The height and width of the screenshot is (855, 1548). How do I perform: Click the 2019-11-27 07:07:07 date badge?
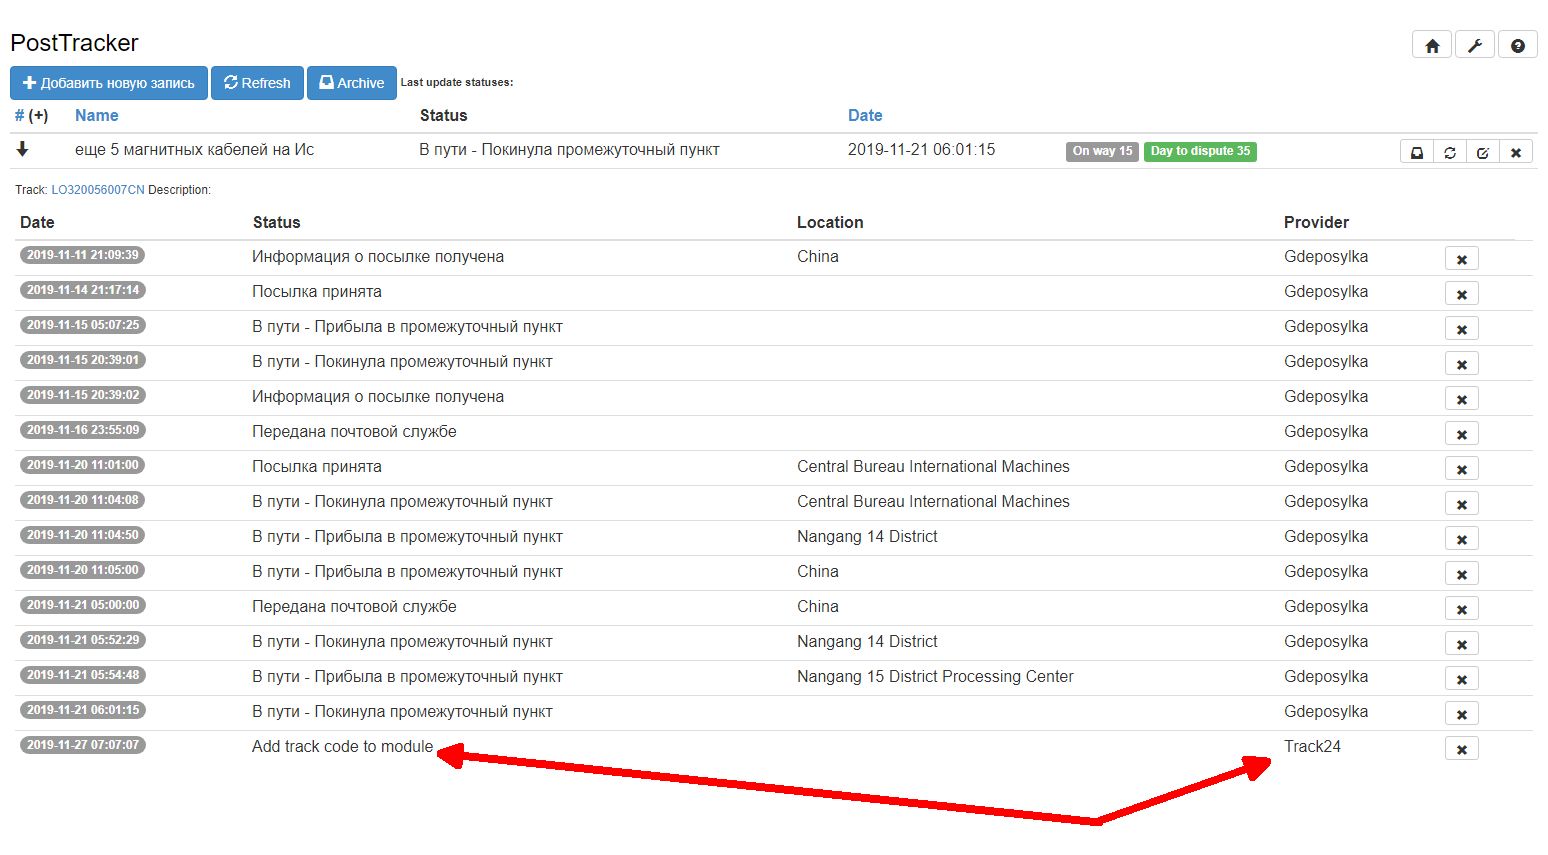[83, 745]
